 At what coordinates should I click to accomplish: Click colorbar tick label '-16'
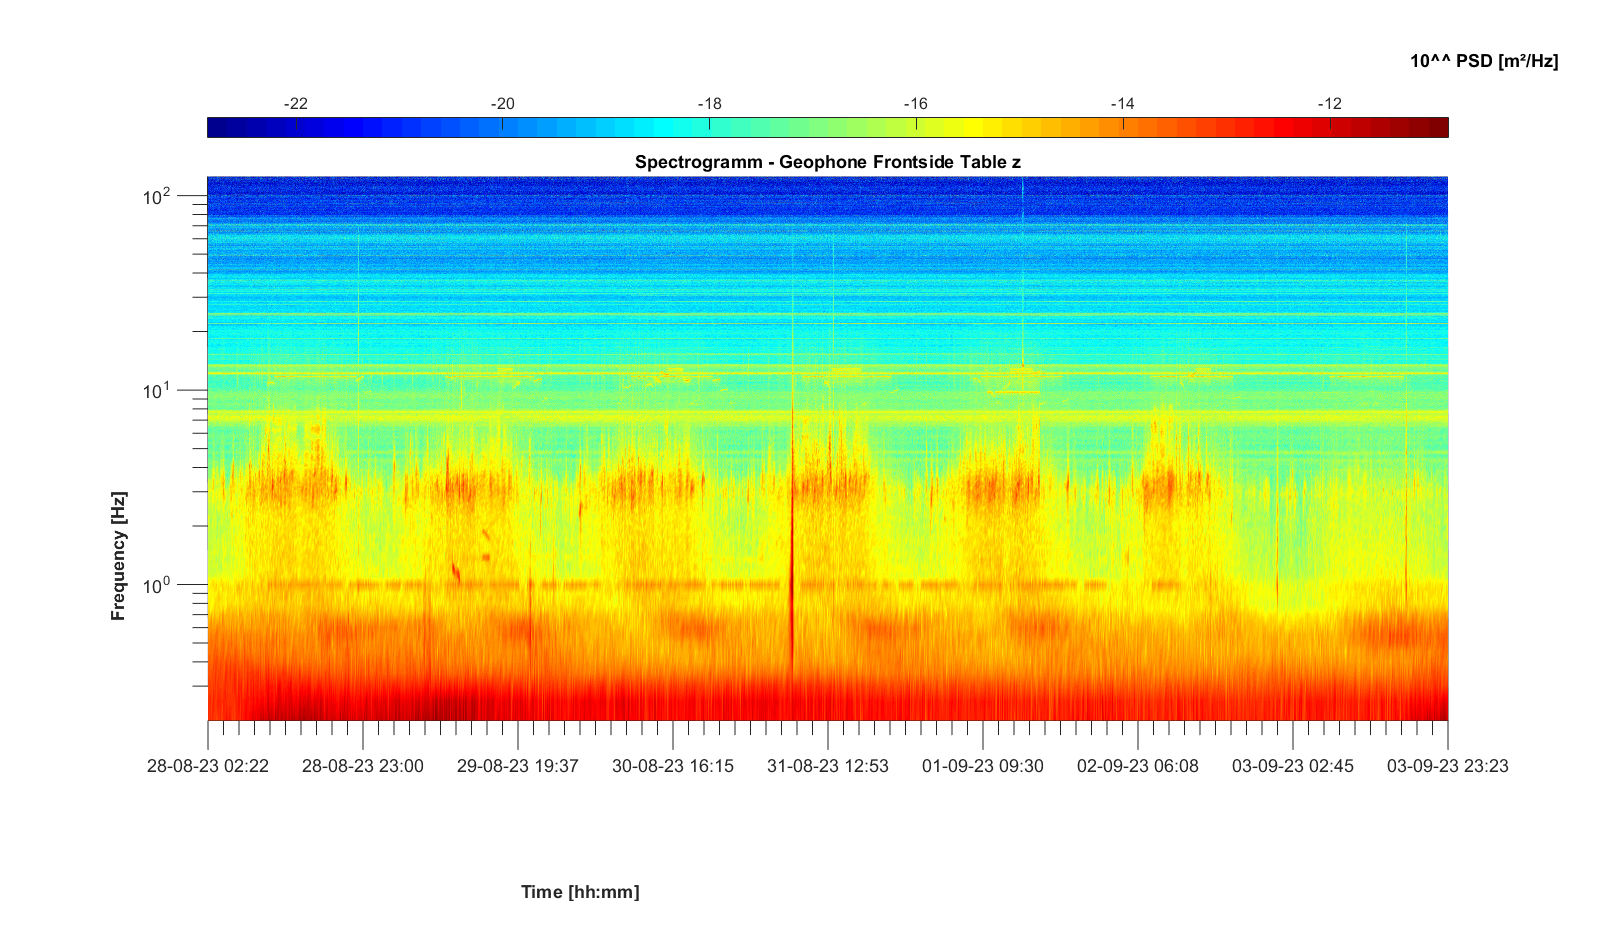click(916, 104)
